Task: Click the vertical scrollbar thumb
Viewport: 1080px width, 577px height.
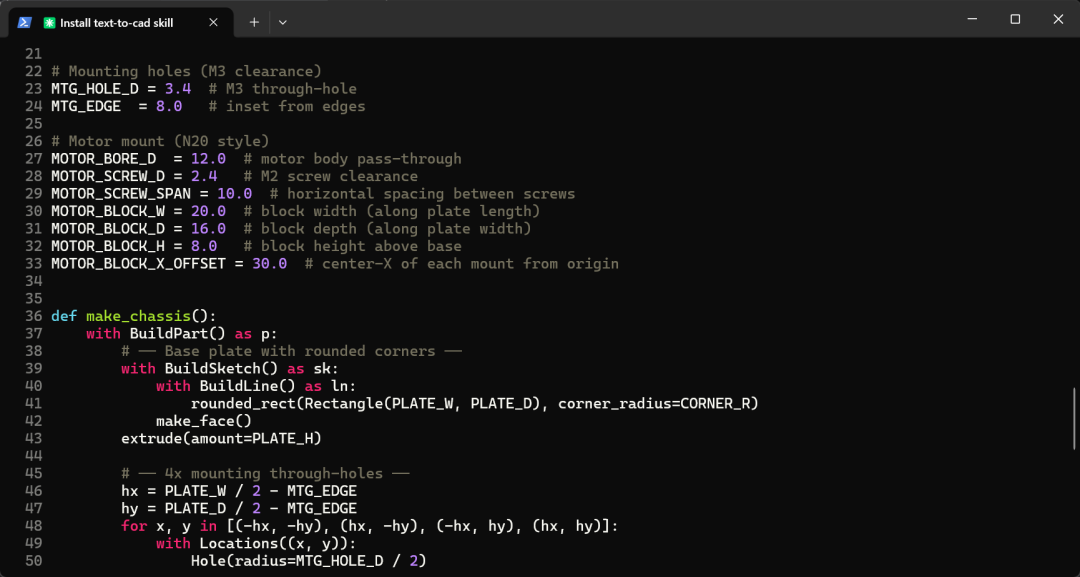Action: (1074, 418)
